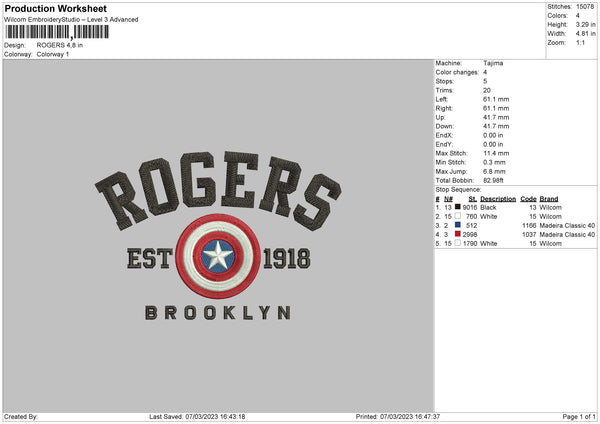
Task: Click the white star in shield center
Action: (x=217, y=257)
